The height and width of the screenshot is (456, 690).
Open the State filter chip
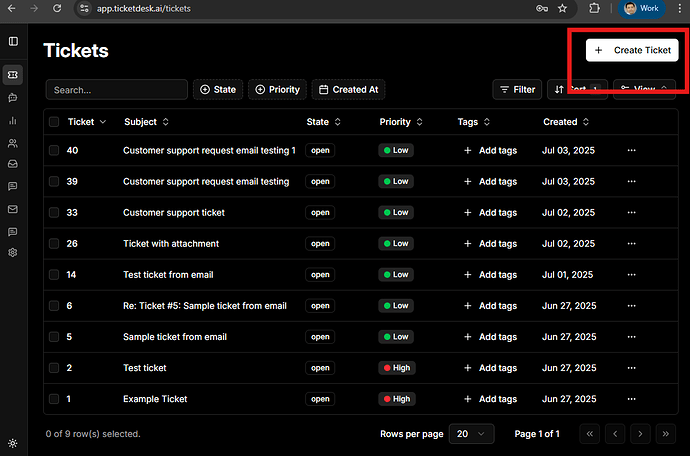pos(218,89)
